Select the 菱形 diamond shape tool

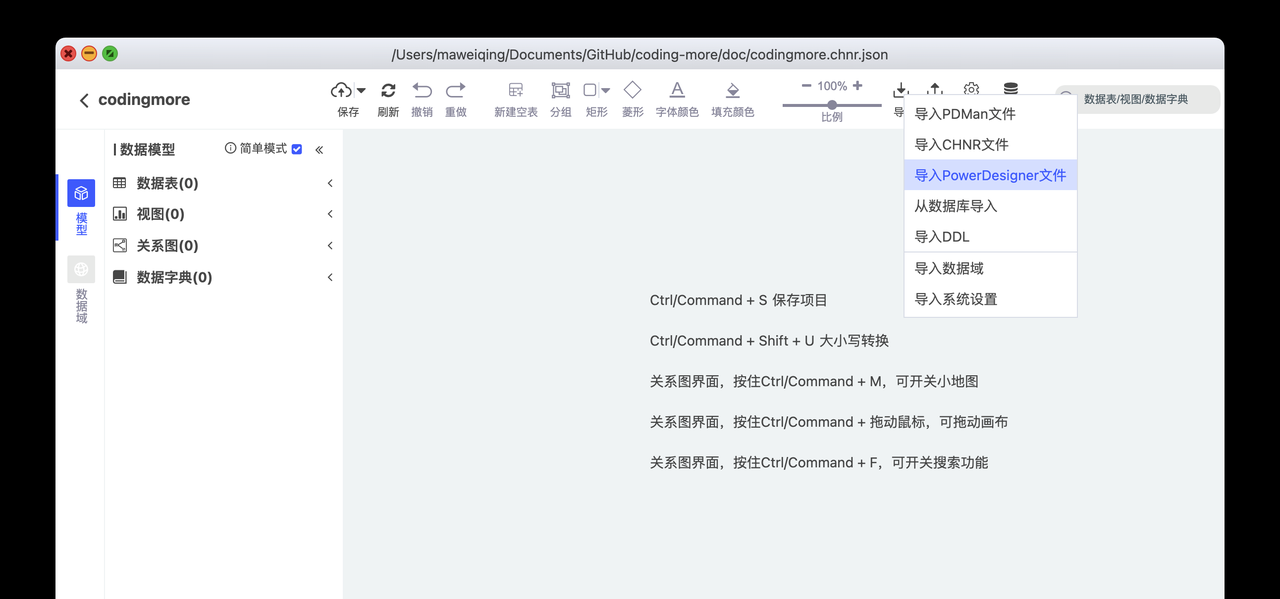(x=632, y=90)
